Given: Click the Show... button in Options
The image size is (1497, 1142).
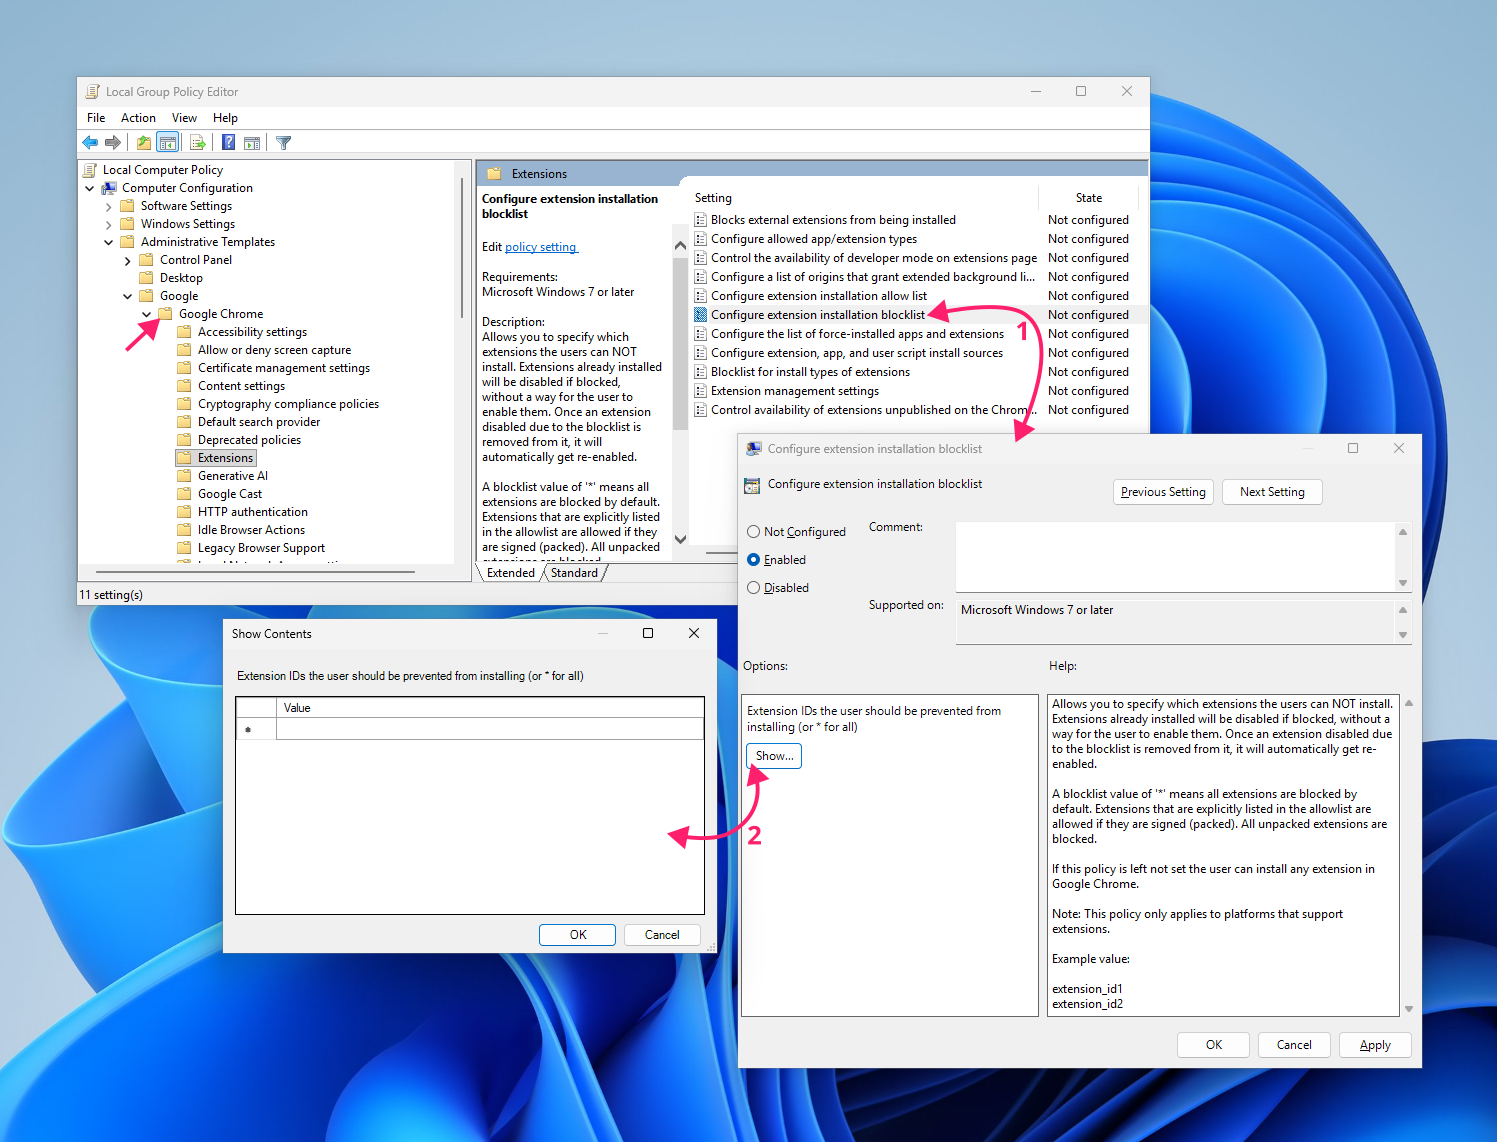Looking at the screenshot, I should [x=774, y=756].
